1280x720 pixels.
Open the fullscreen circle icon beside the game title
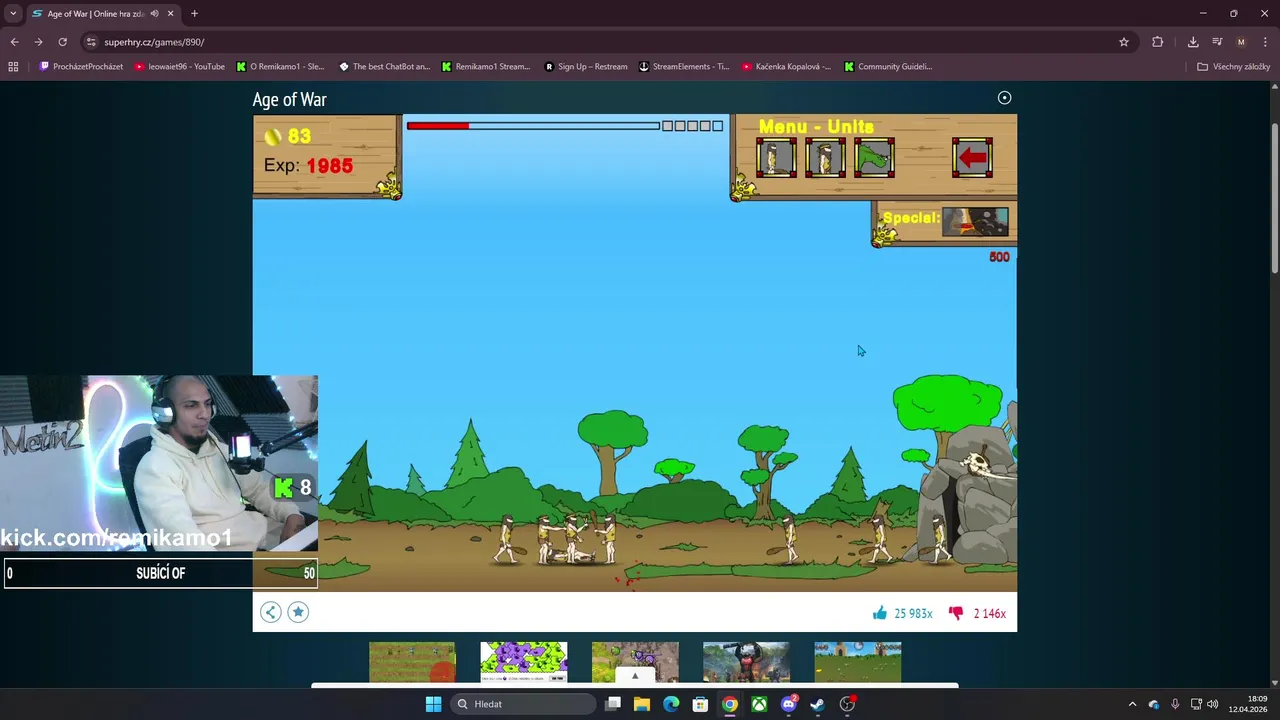(x=1004, y=98)
